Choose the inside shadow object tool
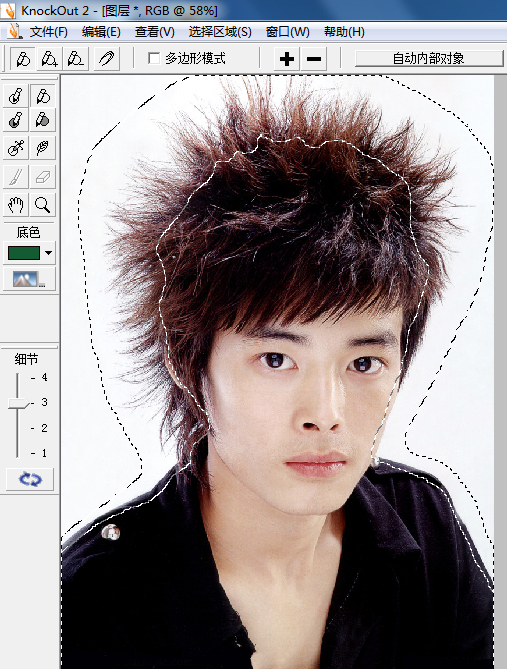 [16, 120]
